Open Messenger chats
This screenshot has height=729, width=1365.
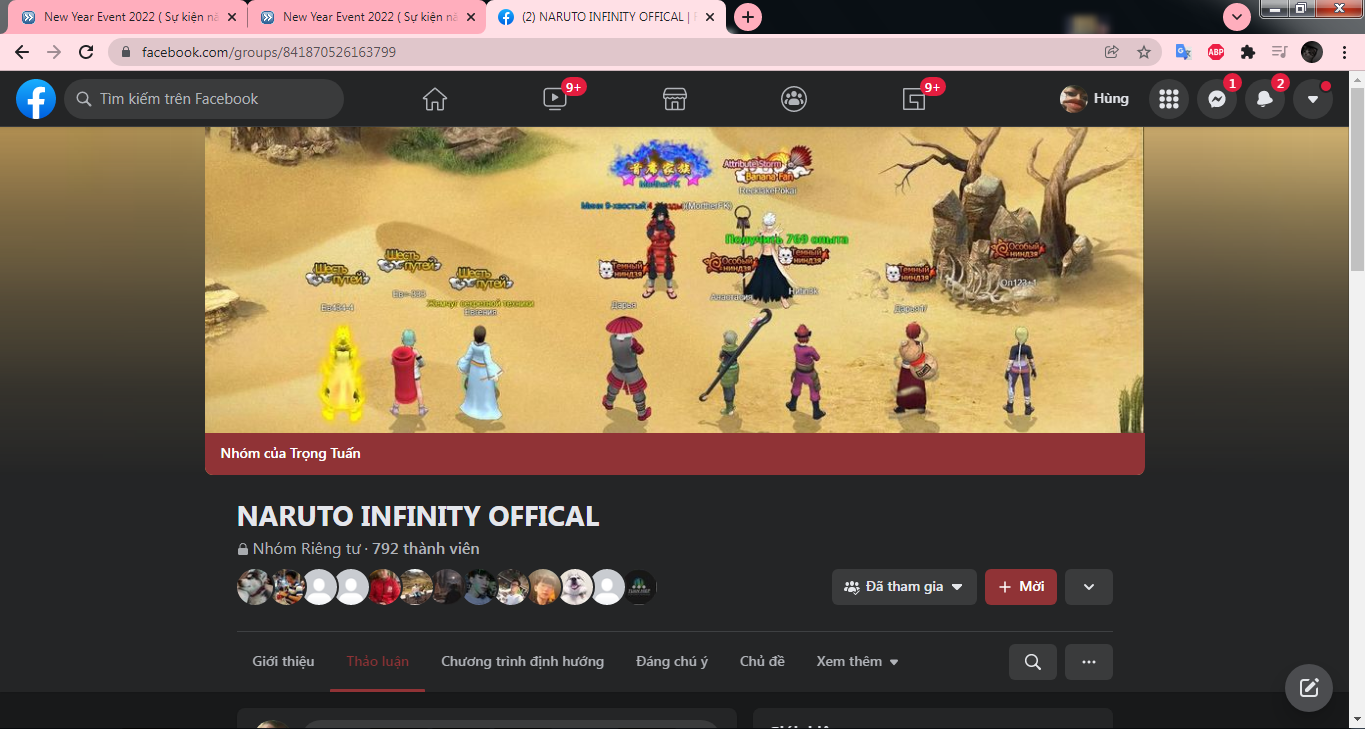click(1217, 99)
